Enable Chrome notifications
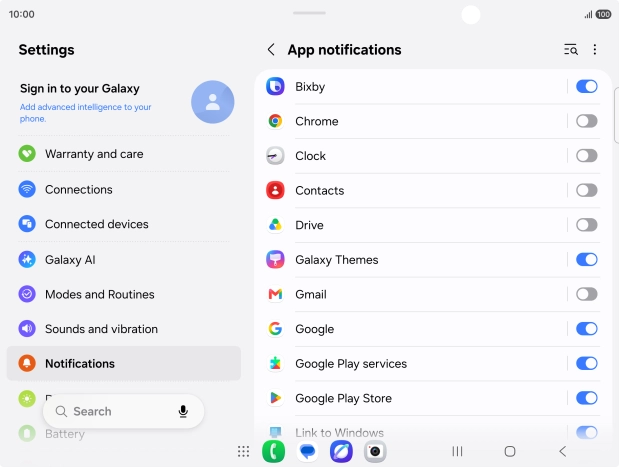The height and width of the screenshot is (467, 619). coord(587,121)
